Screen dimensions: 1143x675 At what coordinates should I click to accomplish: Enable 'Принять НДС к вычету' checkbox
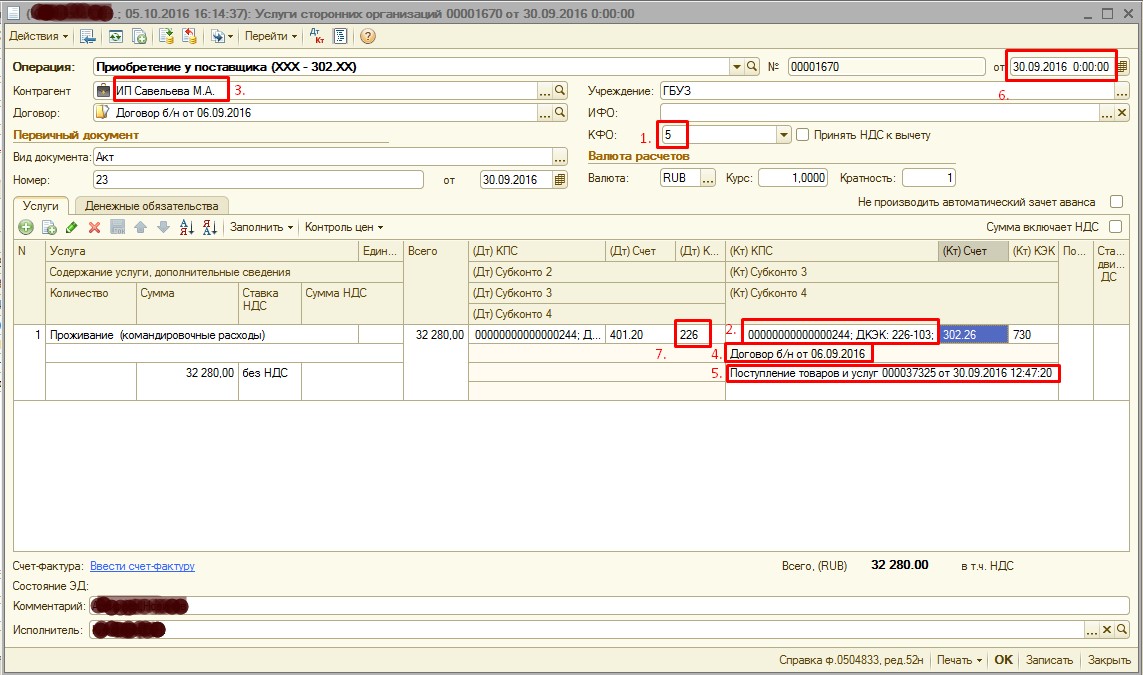pyautogui.click(x=802, y=135)
